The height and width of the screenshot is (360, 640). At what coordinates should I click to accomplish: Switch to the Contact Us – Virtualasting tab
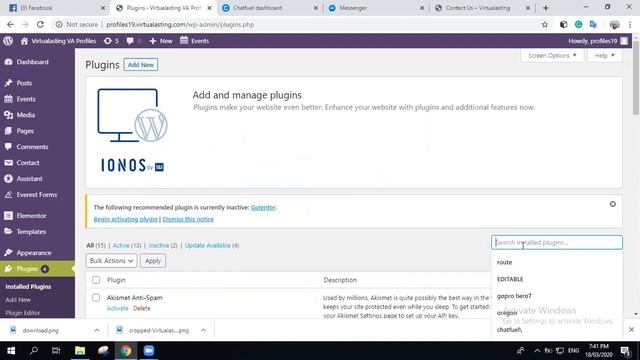click(482, 8)
